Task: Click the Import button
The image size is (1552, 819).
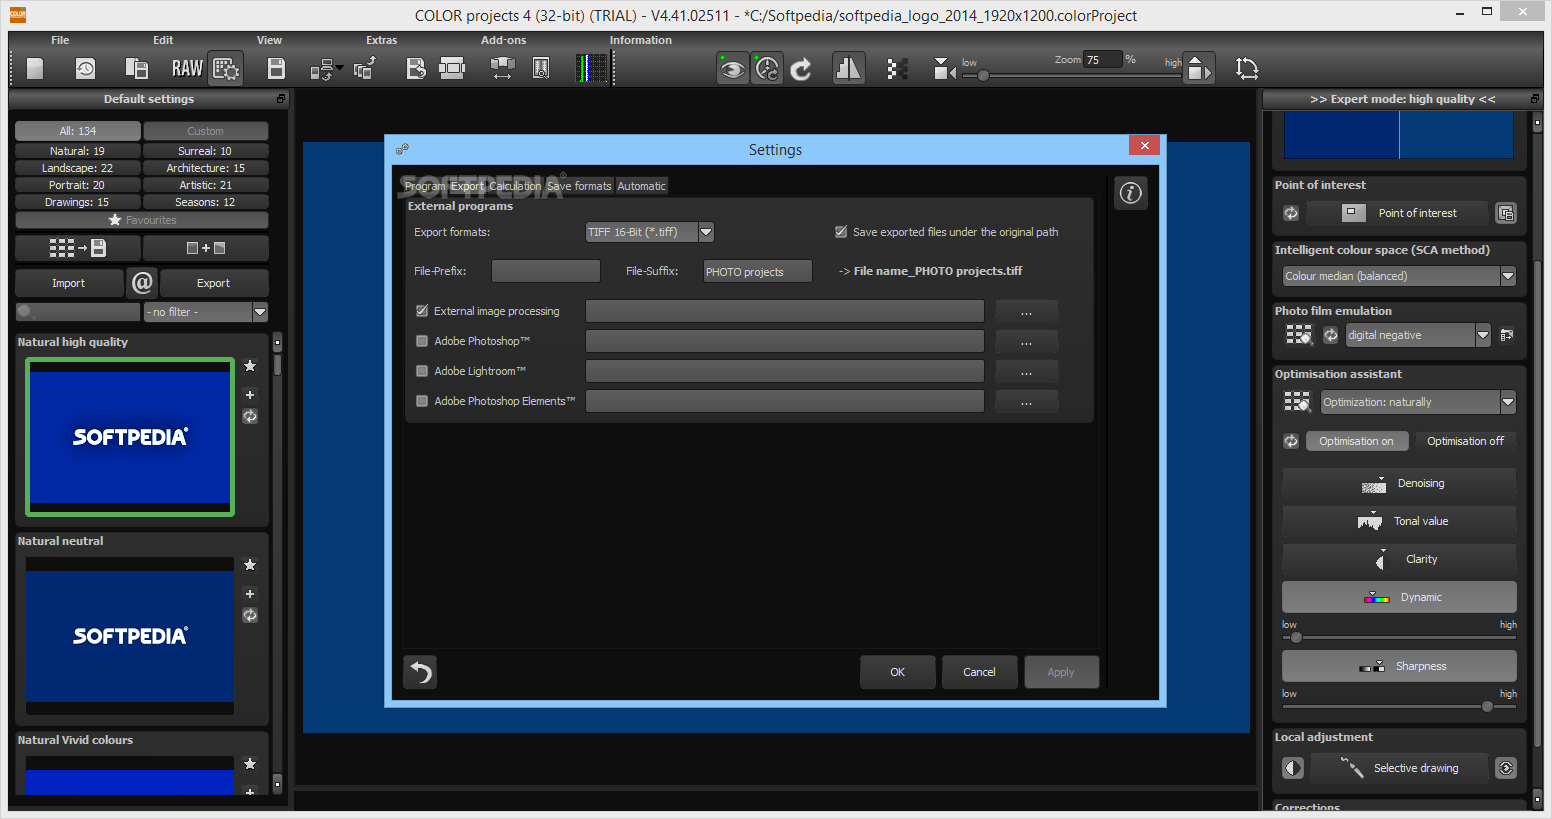Action: pyautogui.click(x=69, y=283)
